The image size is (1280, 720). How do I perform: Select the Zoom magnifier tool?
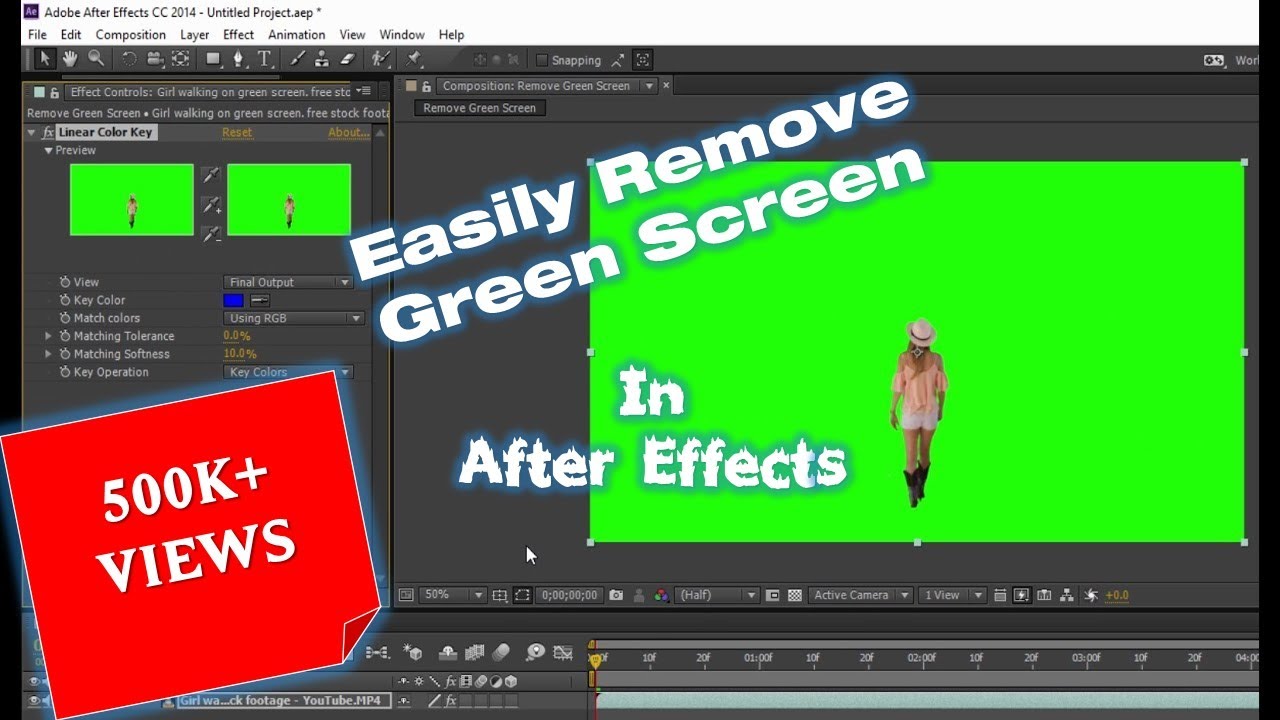coord(96,59)
